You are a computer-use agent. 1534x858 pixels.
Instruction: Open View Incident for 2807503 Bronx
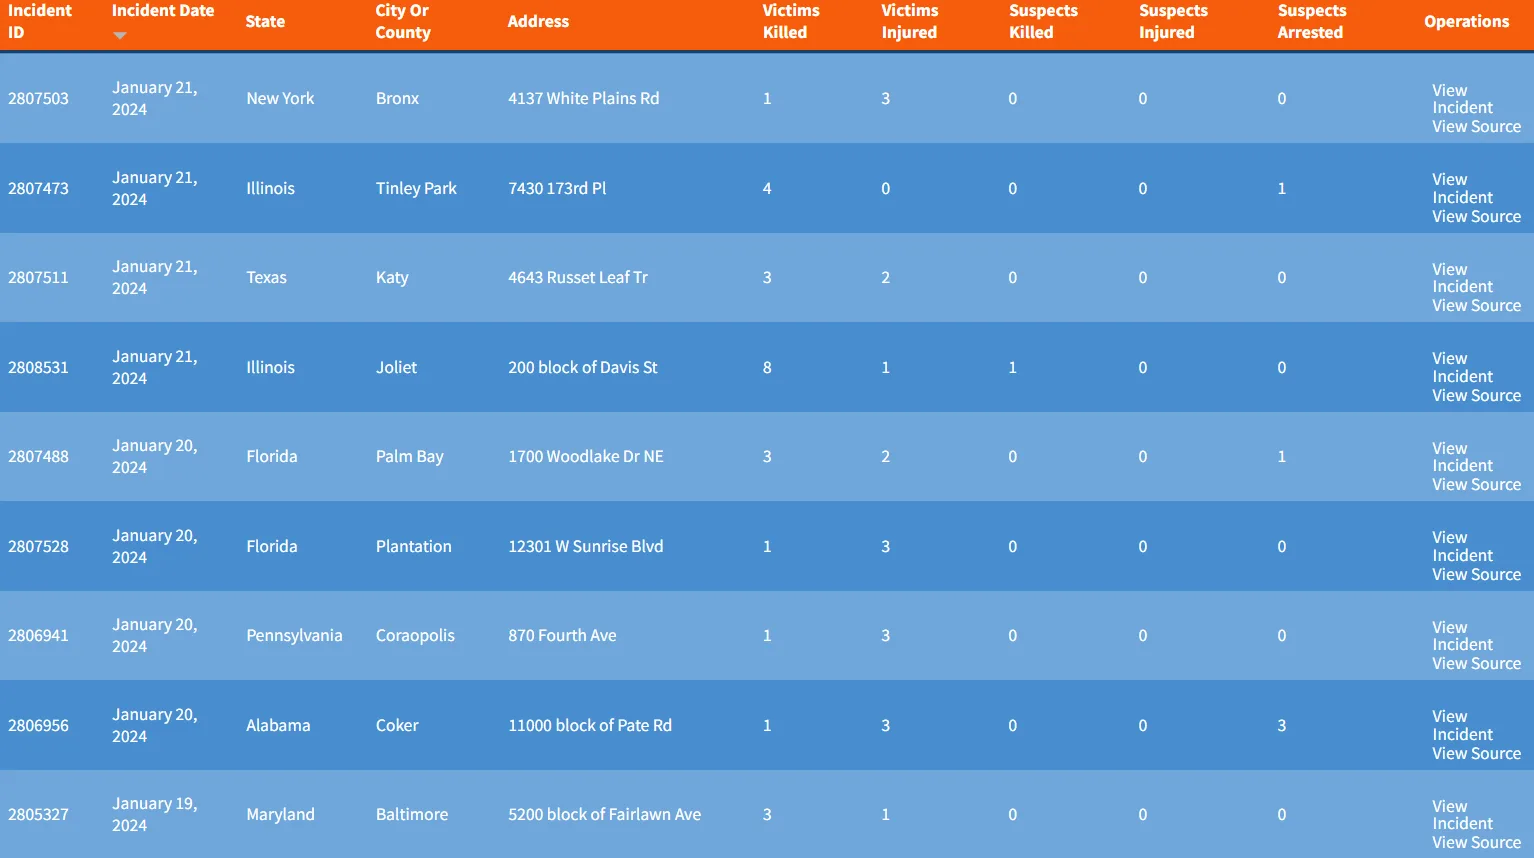pos(1462,99)
